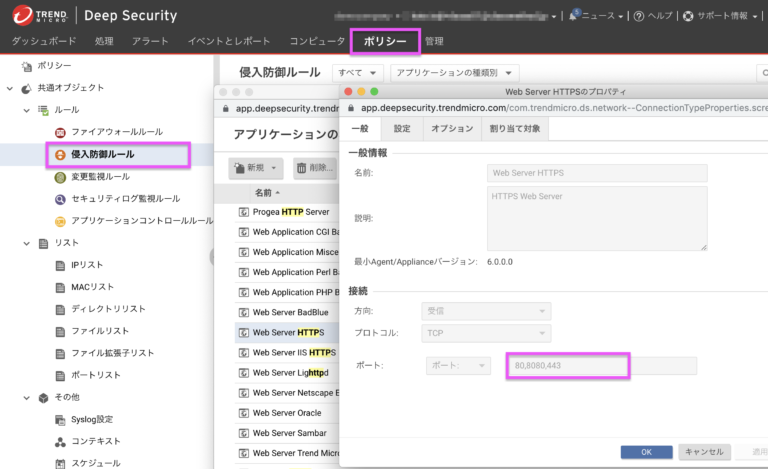Viewport: 768px width, 469px height.
Task: Open the 管理 menu
Action: point(434,41)
